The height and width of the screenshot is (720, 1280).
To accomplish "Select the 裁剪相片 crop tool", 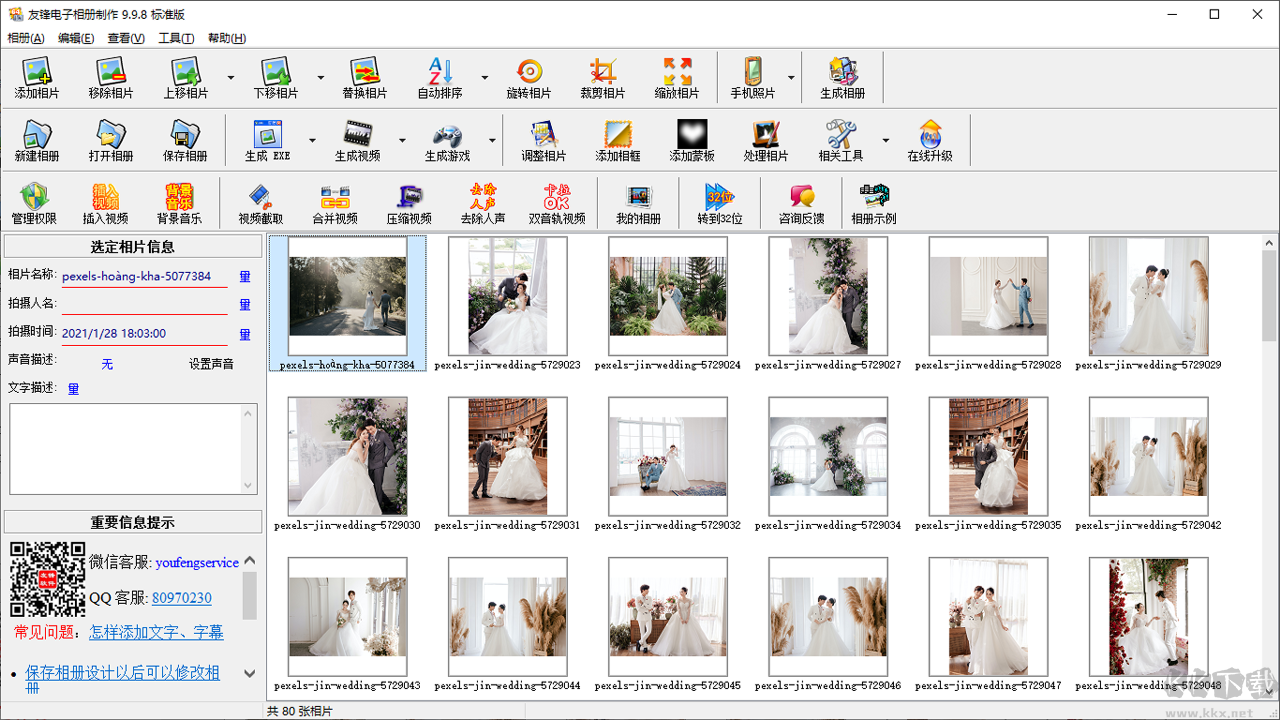I will point(602,78).
